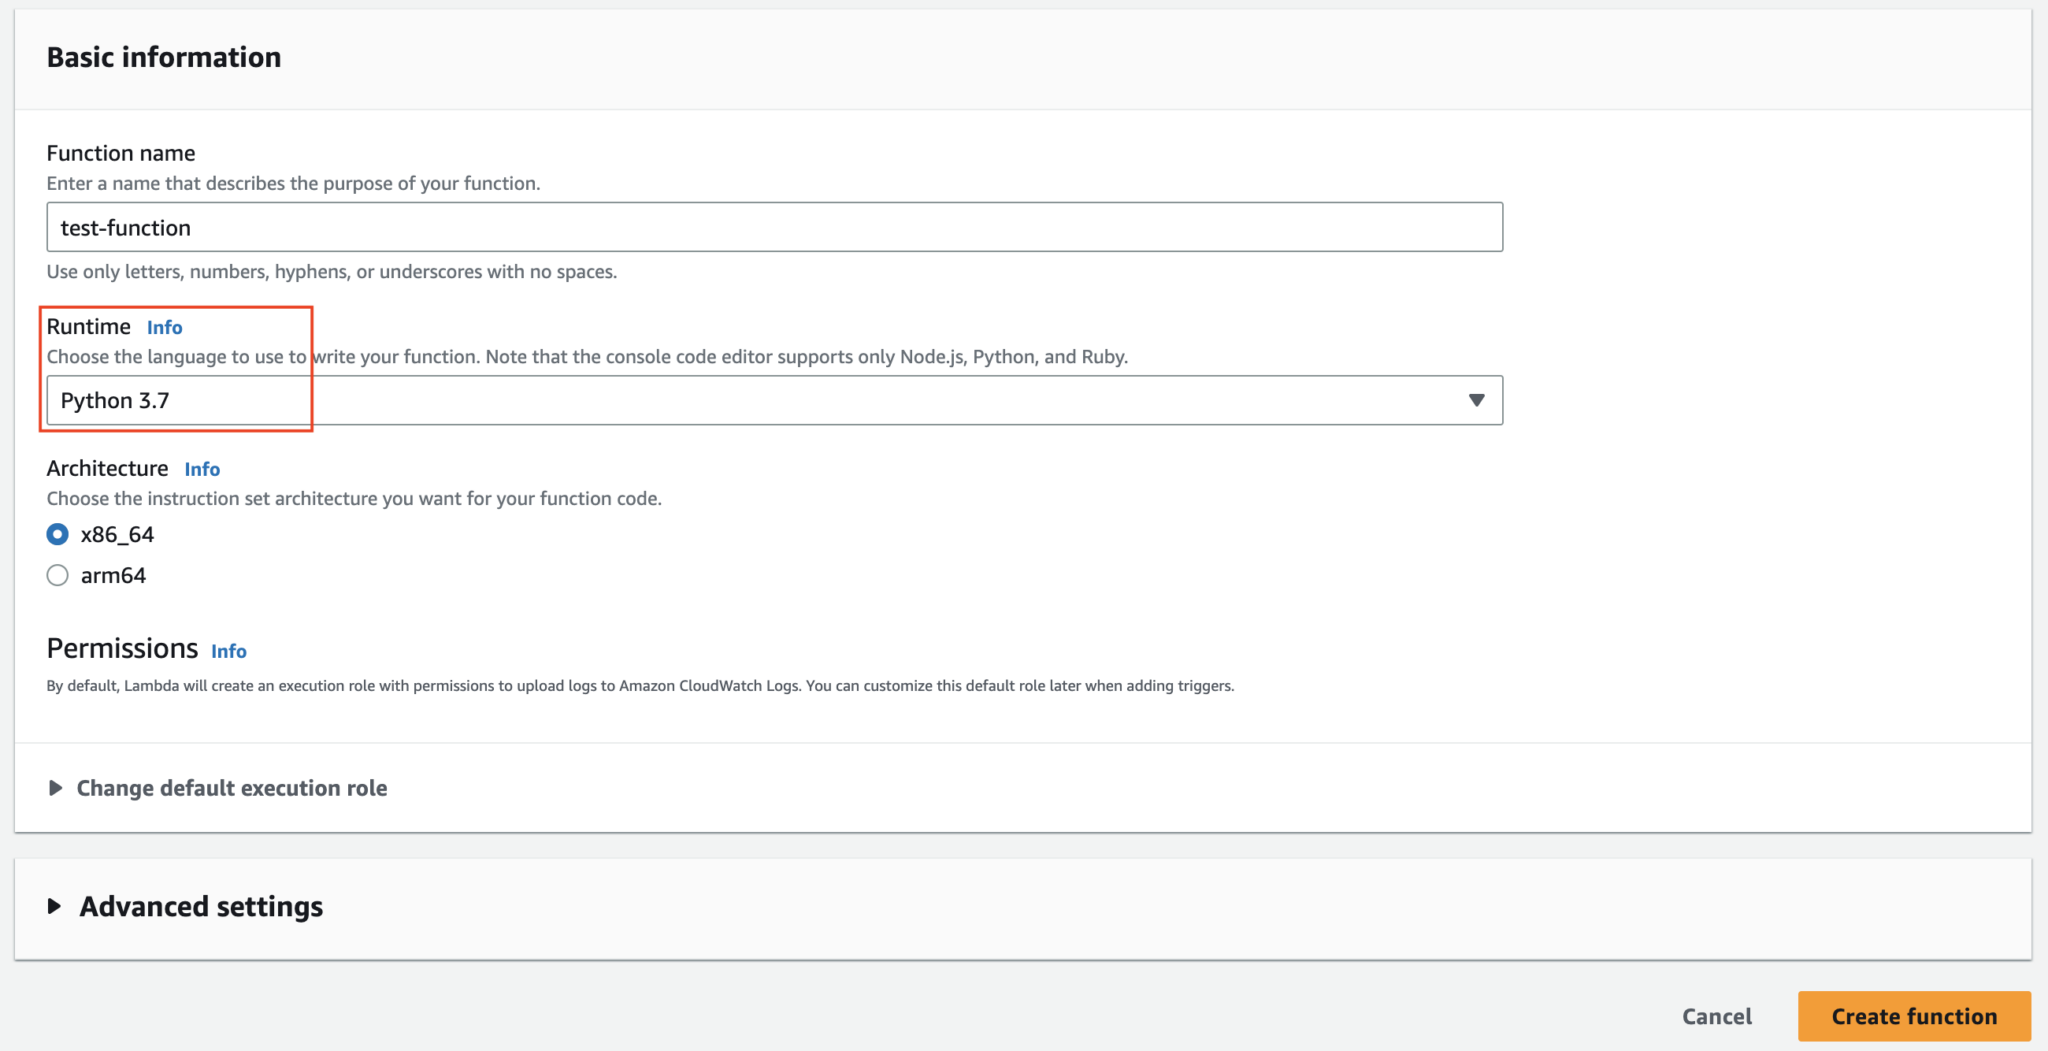
Task: Click the Permissions section heading
Action: click(x=122, y=648)
